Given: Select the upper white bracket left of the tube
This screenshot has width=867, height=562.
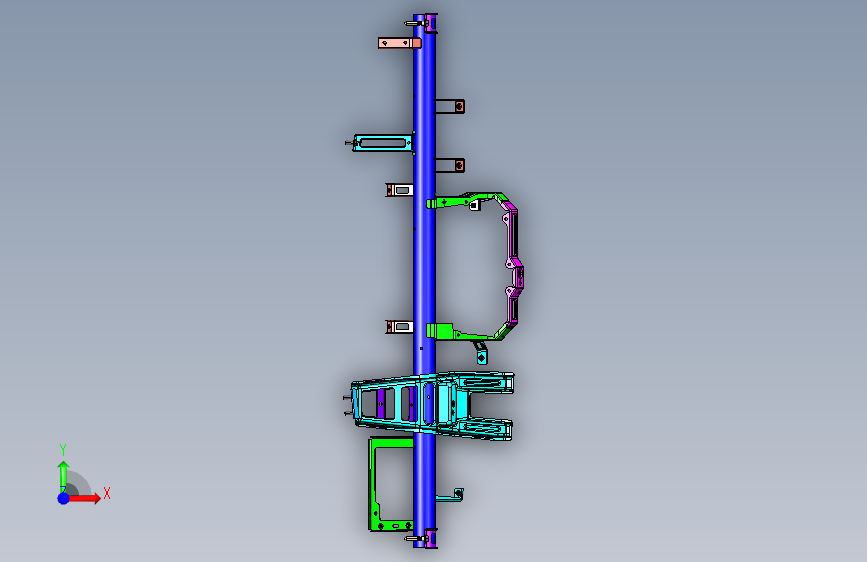Looking at the screenshot, I should point(399,190).
